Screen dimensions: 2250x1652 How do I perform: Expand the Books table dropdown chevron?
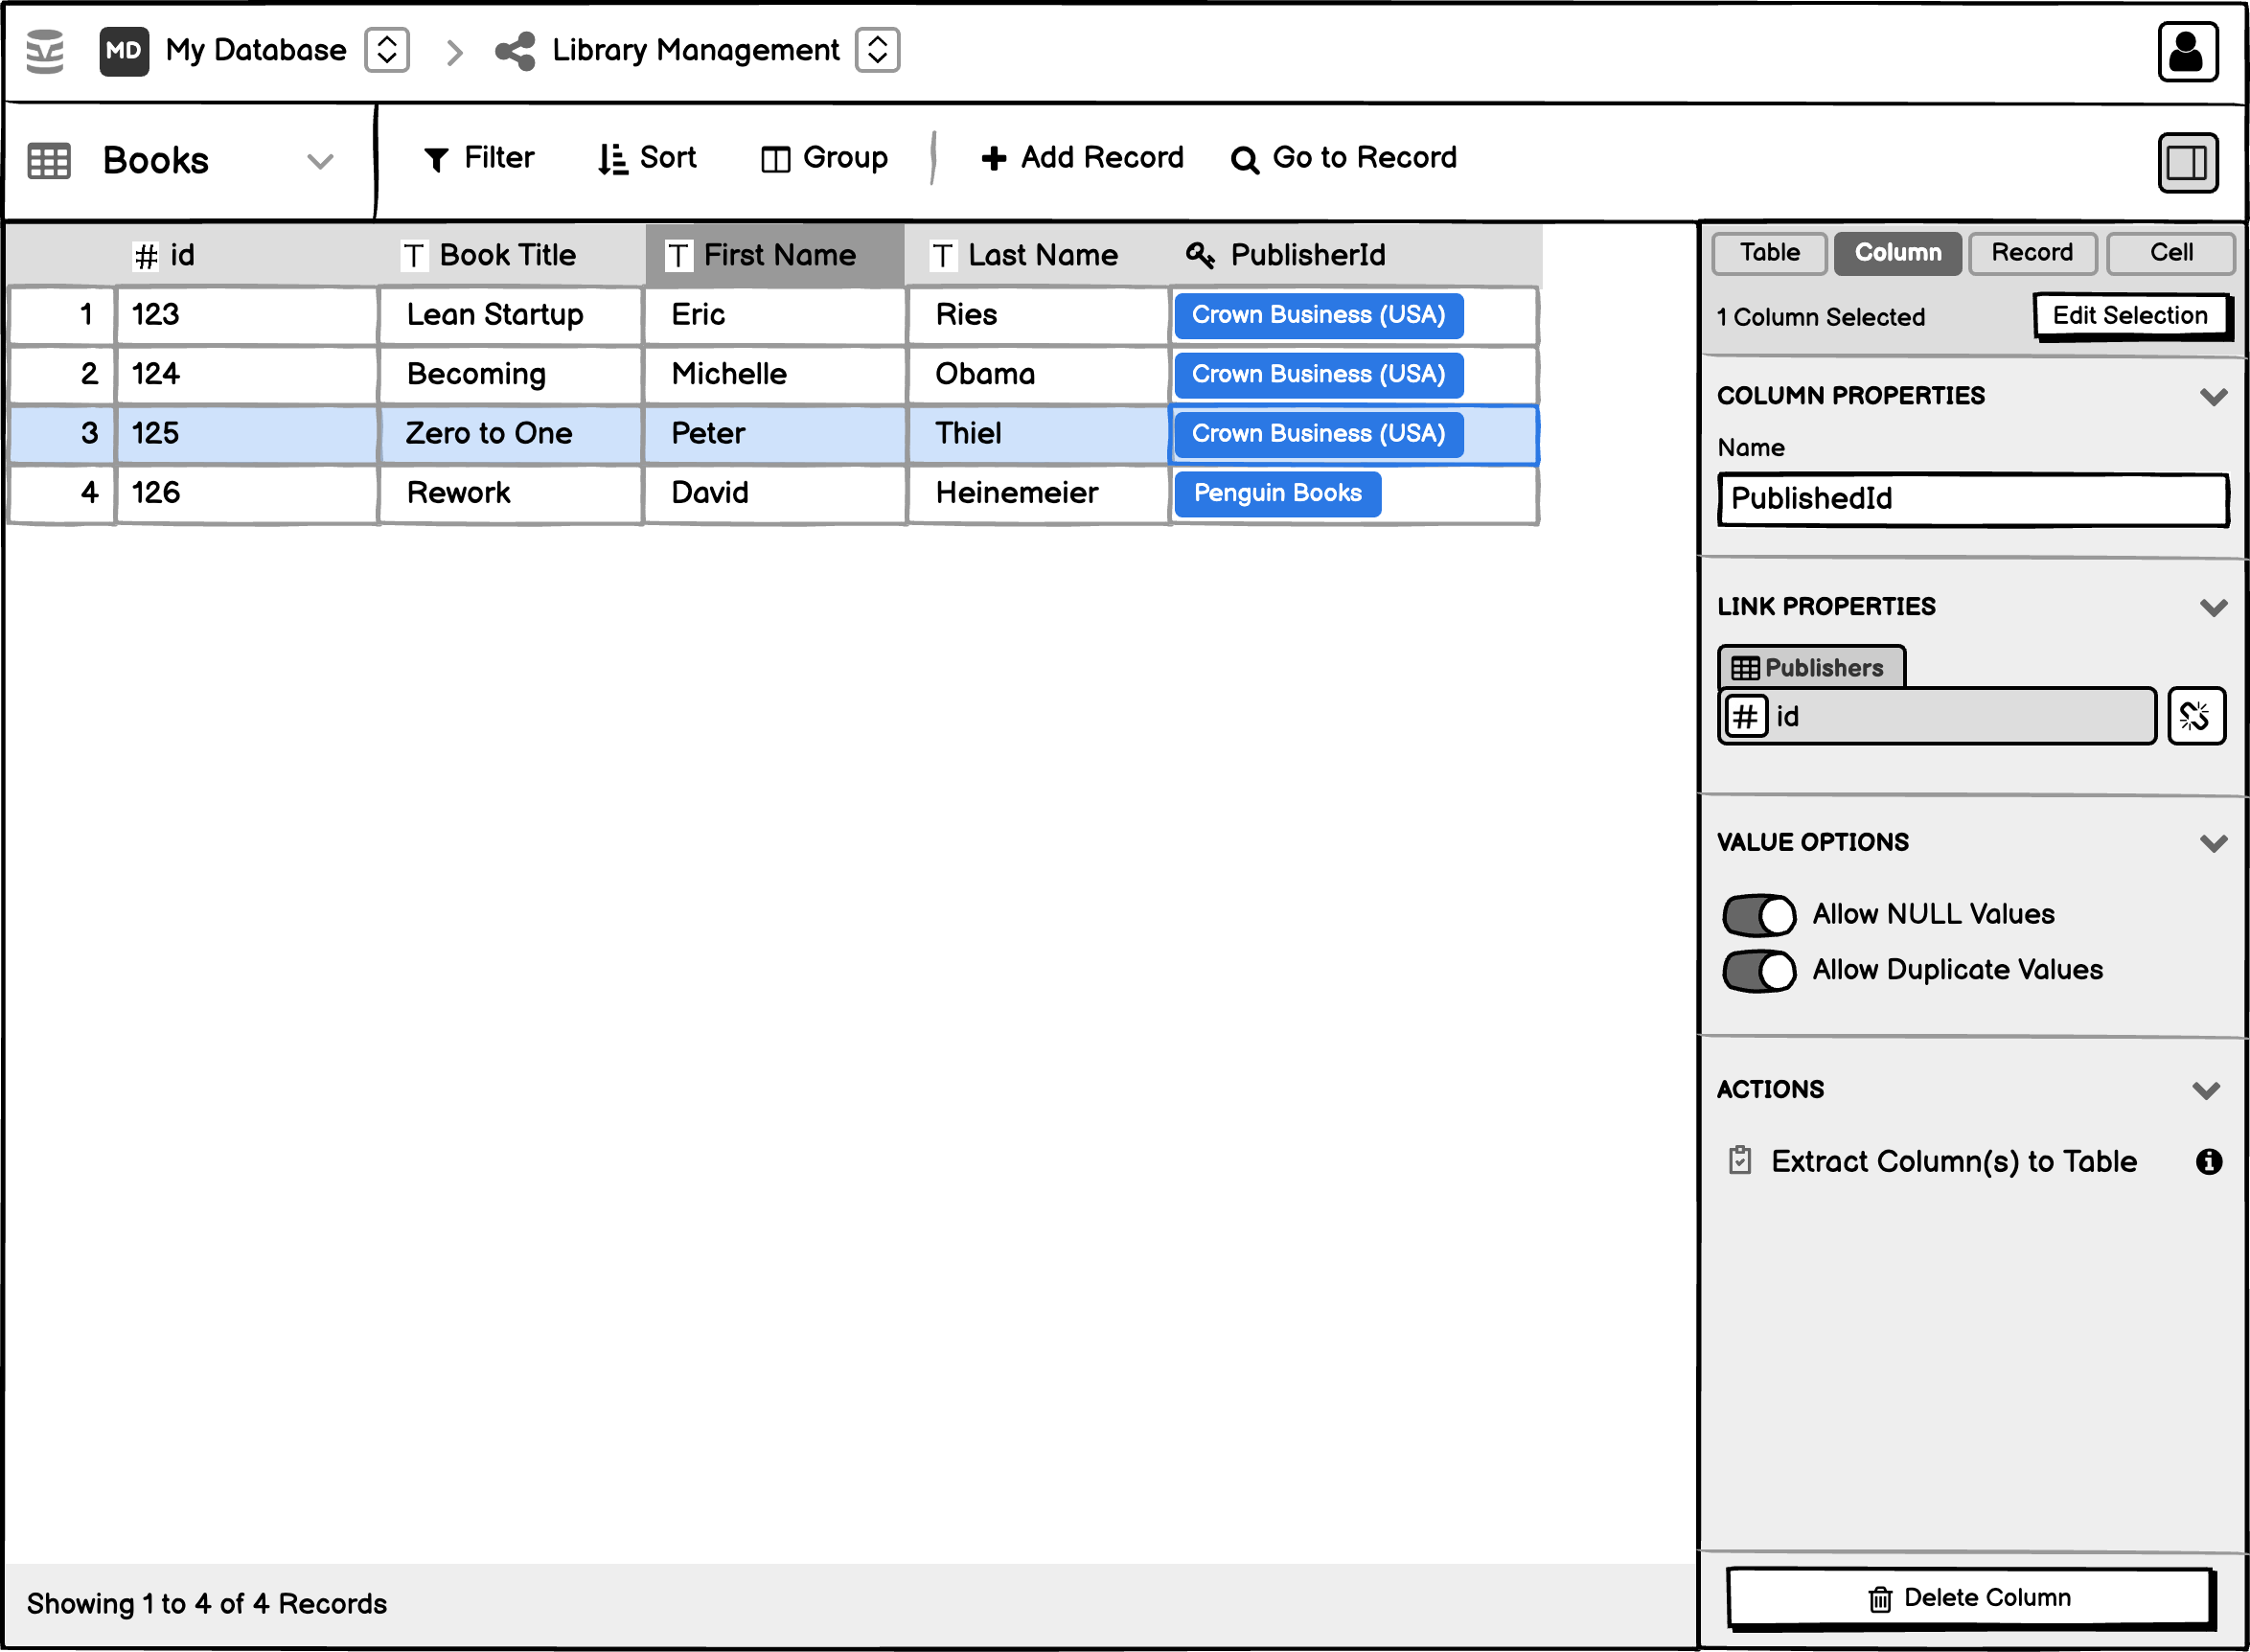click(x=320, y=161)
